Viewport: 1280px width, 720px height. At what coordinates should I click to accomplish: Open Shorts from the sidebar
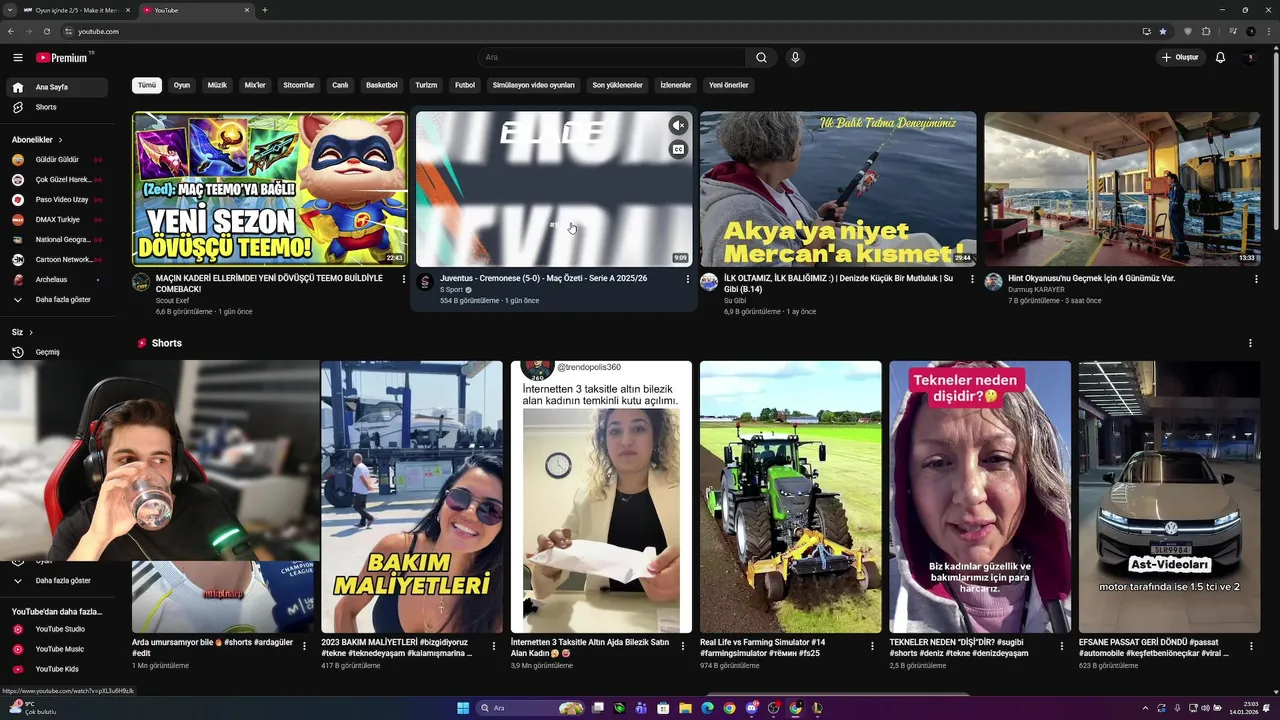pos(55,107)
